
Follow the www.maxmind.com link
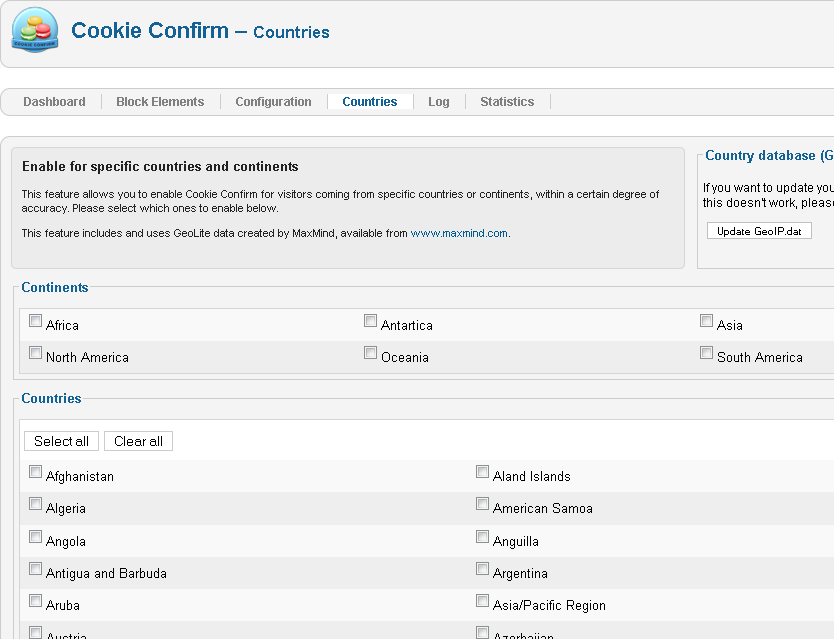coord(459,233)
